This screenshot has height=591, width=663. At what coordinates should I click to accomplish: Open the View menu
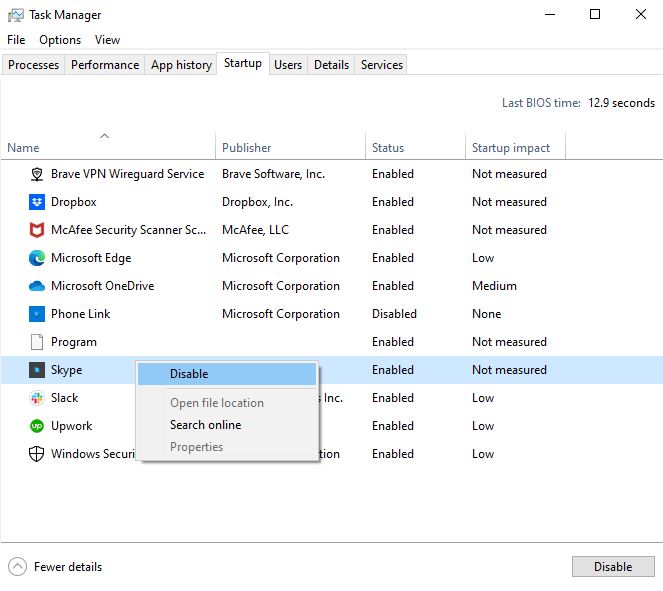point(107,40)
